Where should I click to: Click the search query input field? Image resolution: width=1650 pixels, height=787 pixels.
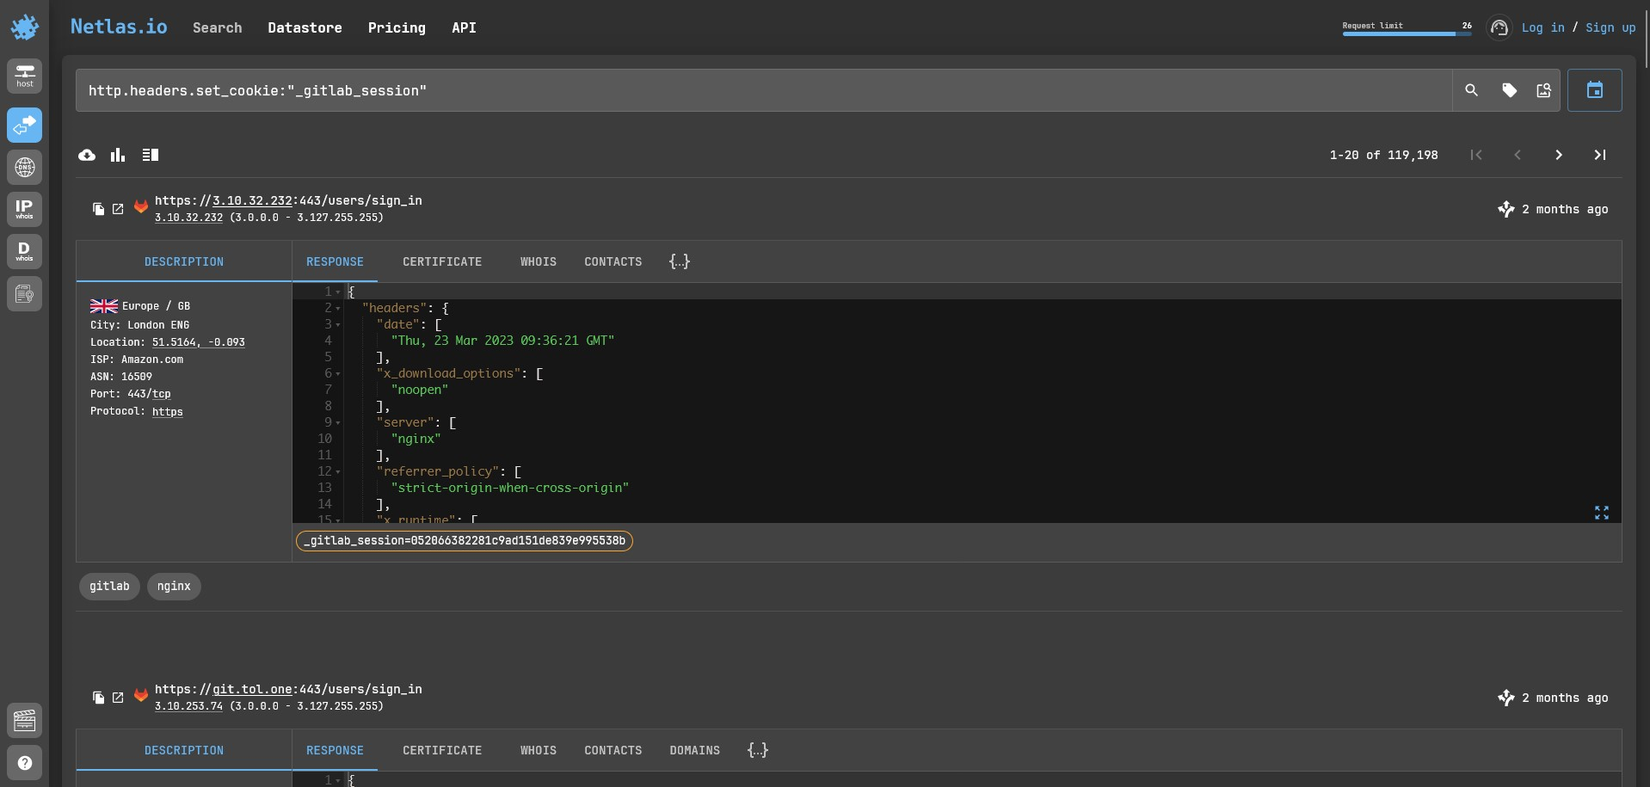coord(760,90)
